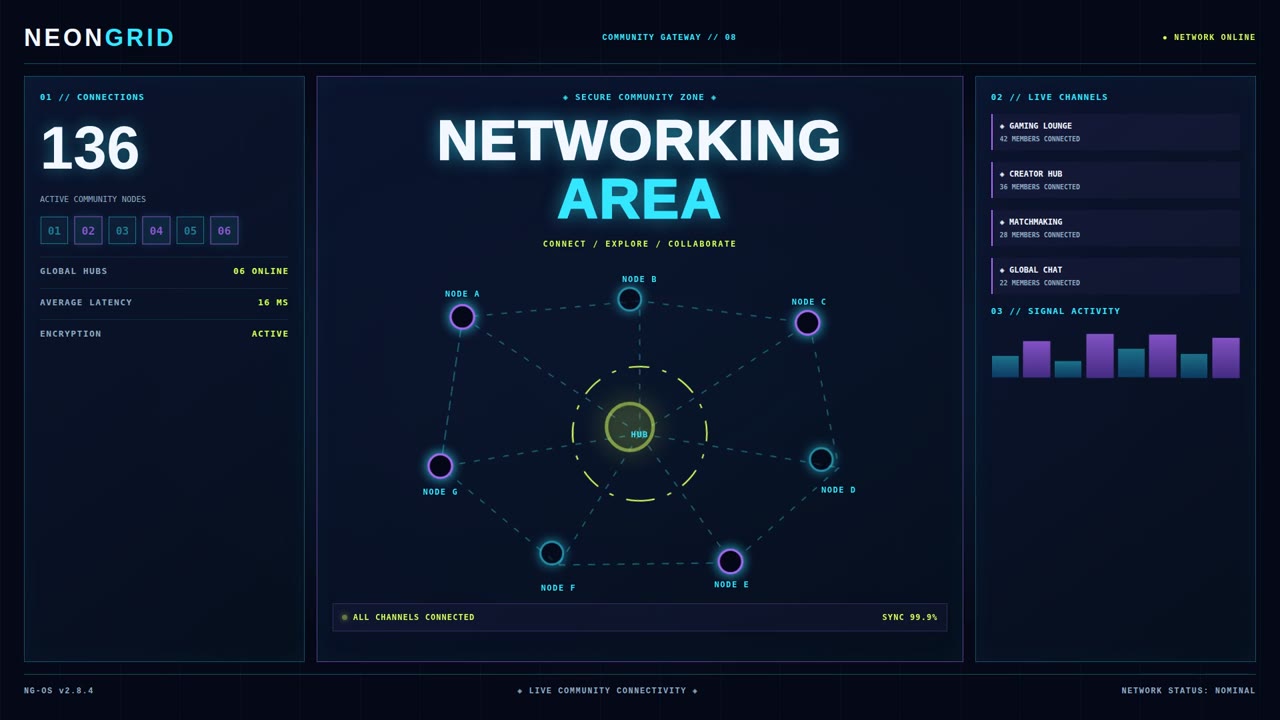Select the Node B circle

[x=629, y=299]
